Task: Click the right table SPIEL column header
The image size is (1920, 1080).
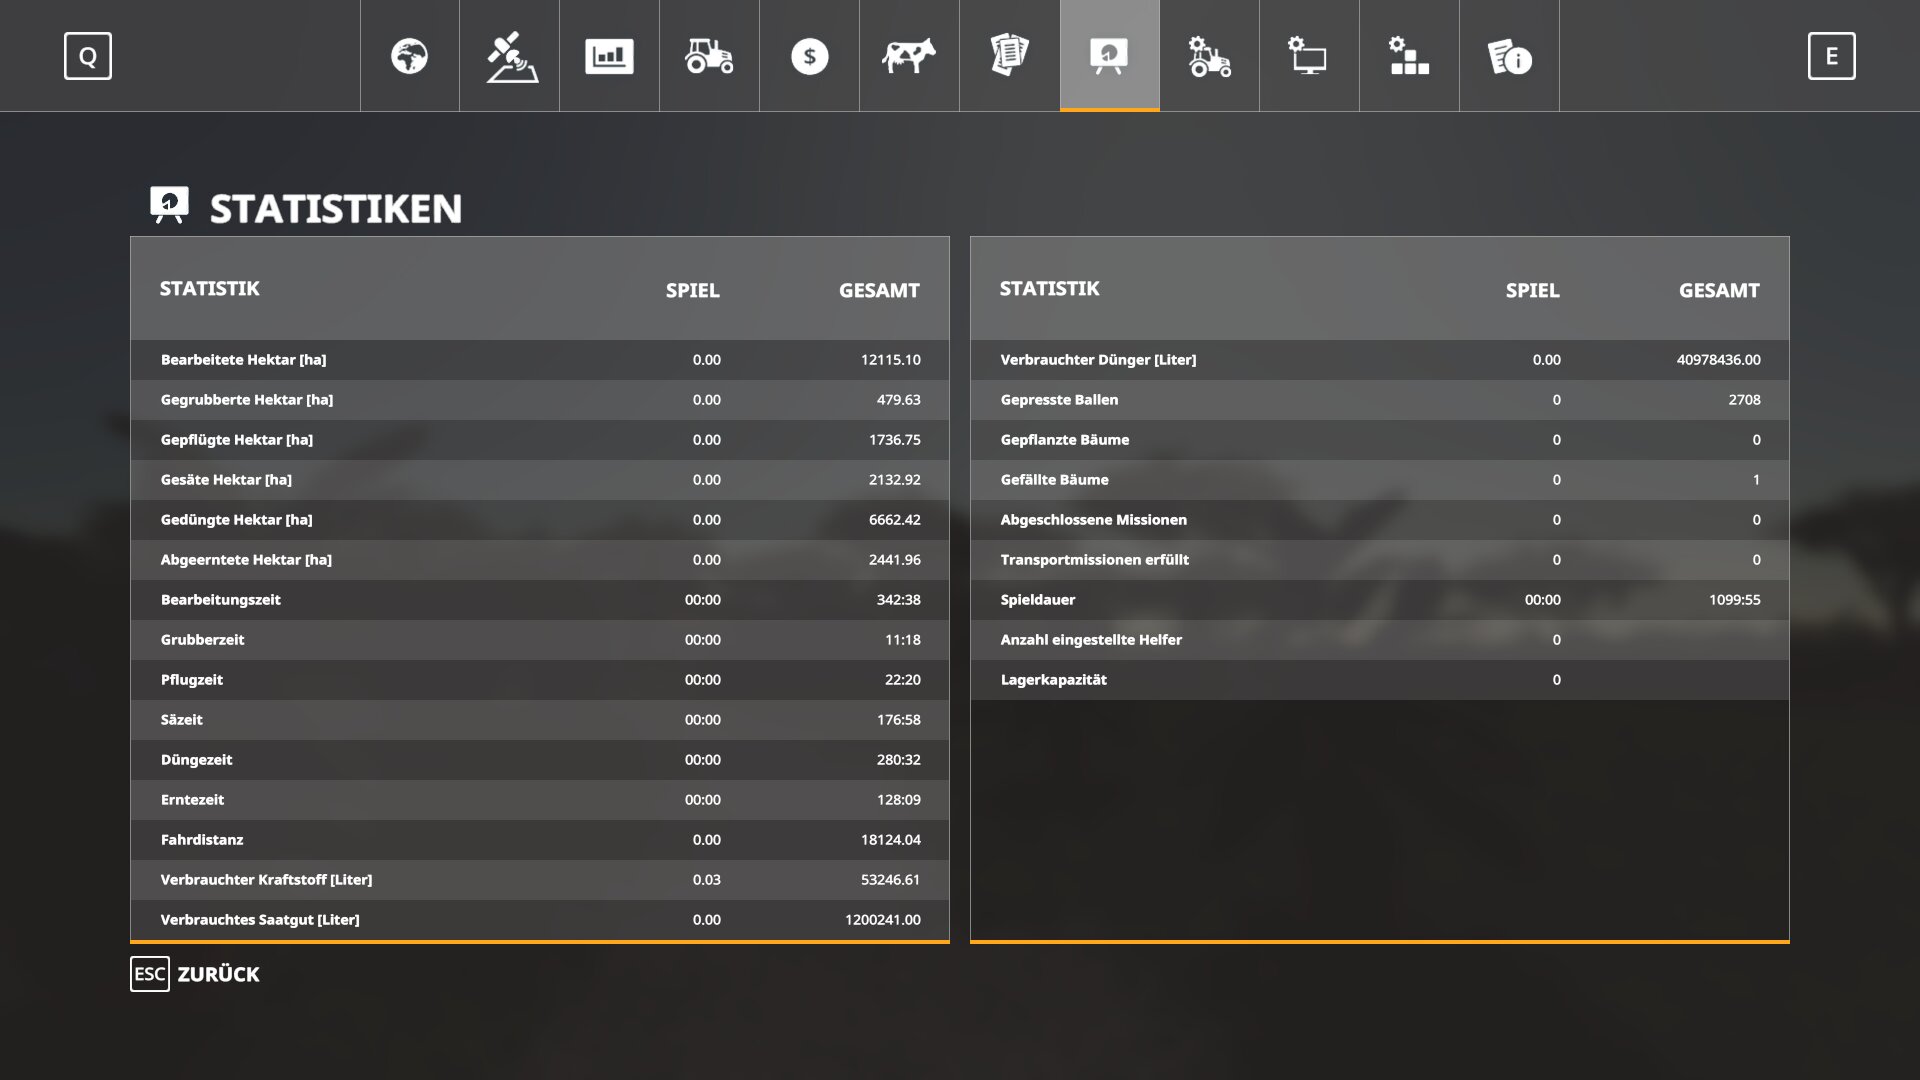Action: [x=1532, y=290]
